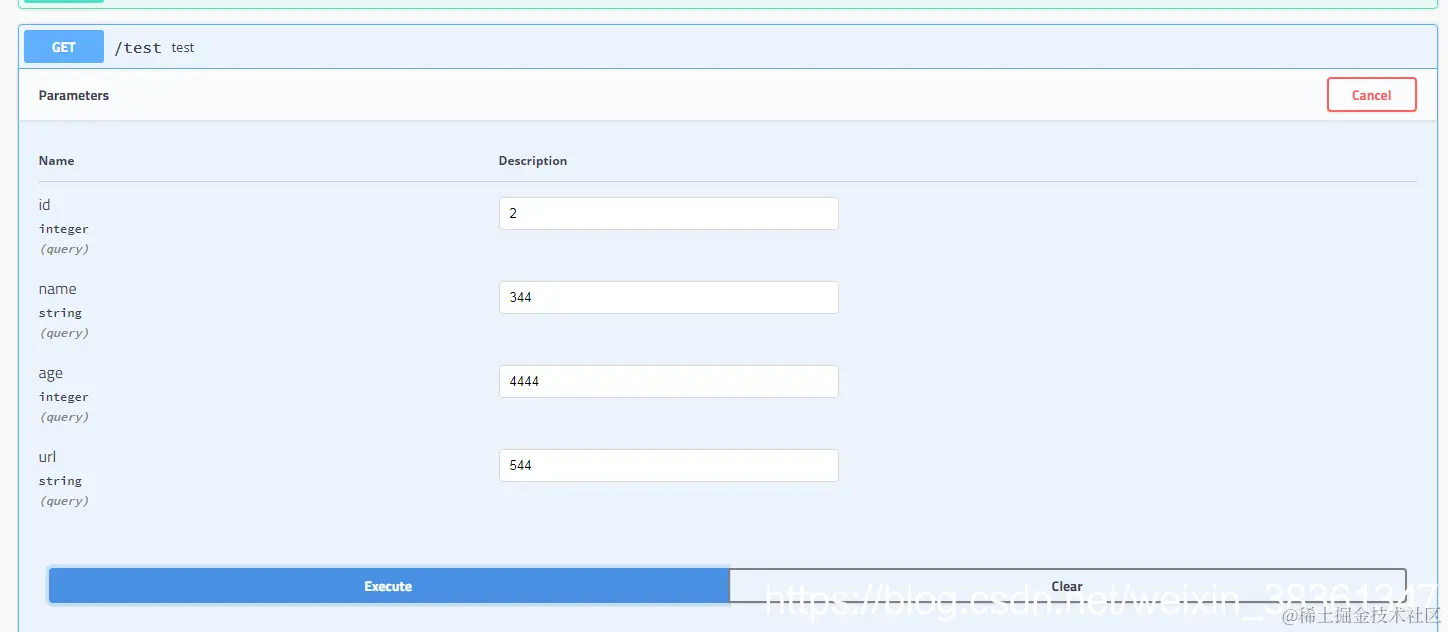Click the (query) label under age

point(64,417)
